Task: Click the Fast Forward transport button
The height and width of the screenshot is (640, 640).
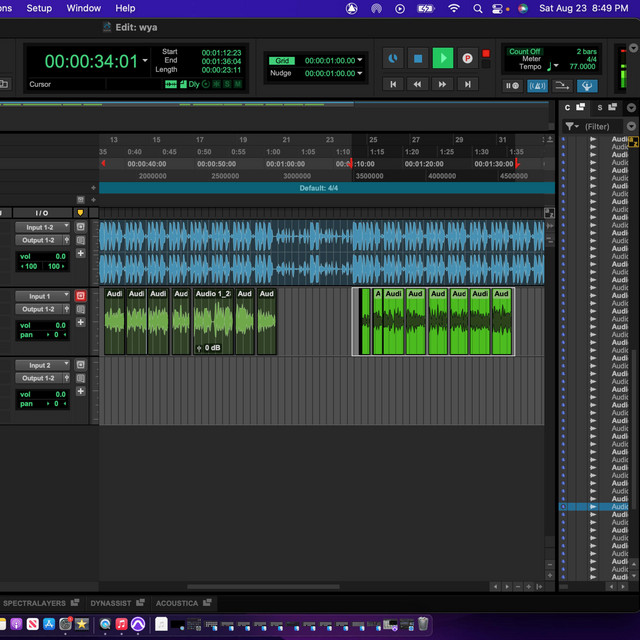Action: (x=442, y=85)
